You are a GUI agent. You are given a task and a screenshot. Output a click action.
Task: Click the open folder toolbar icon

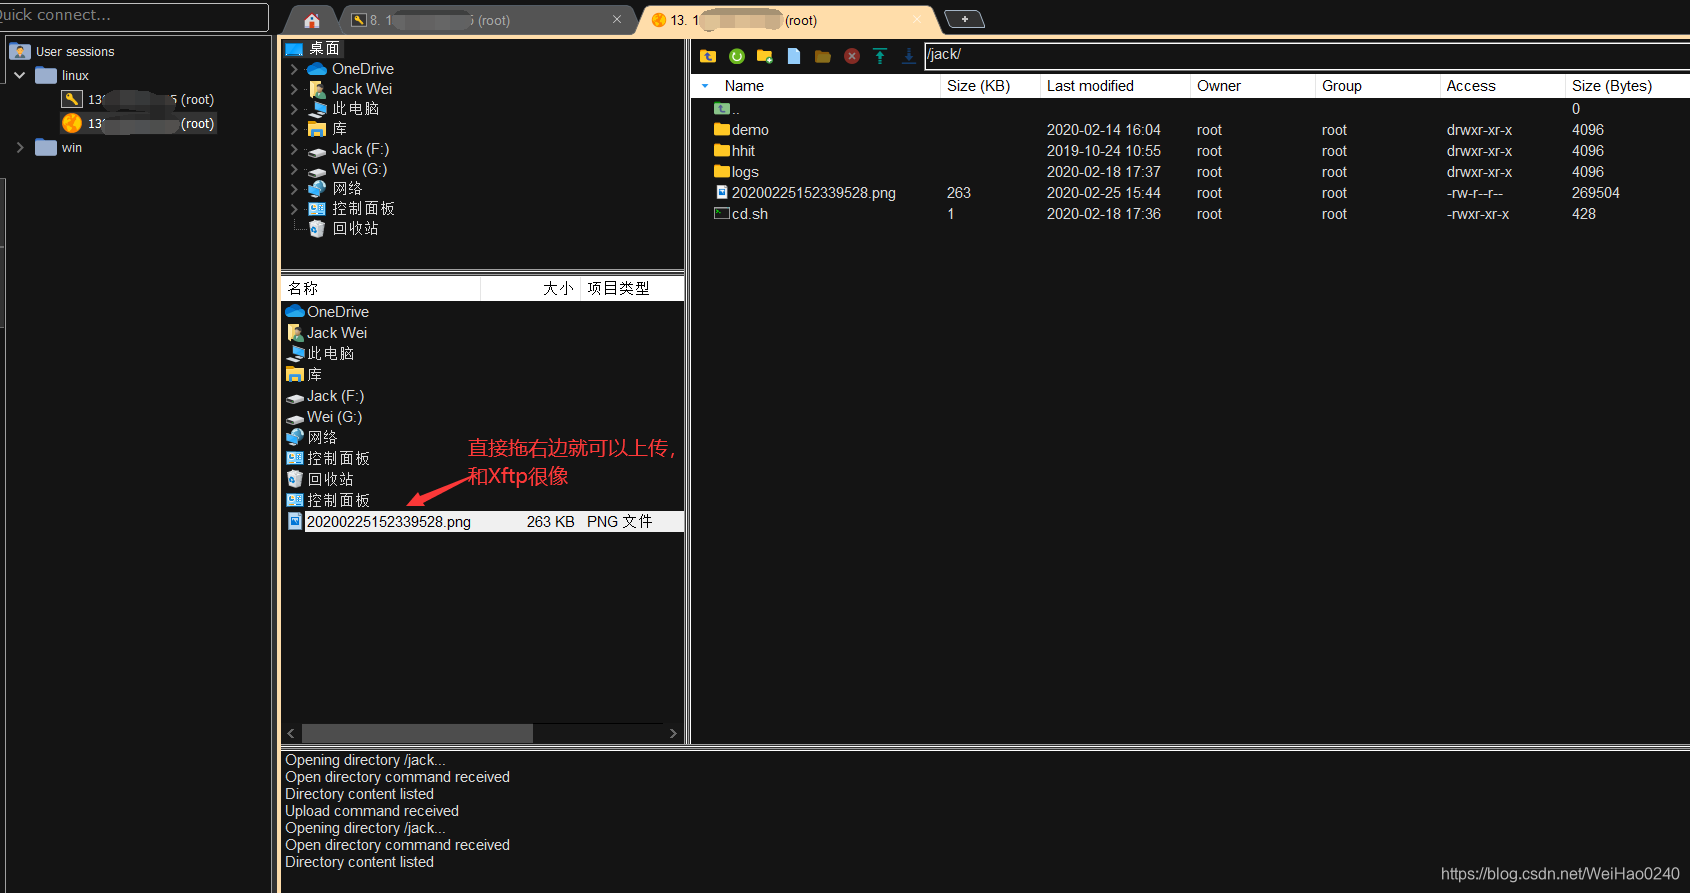pyautogui.click(x=823, y=56)
